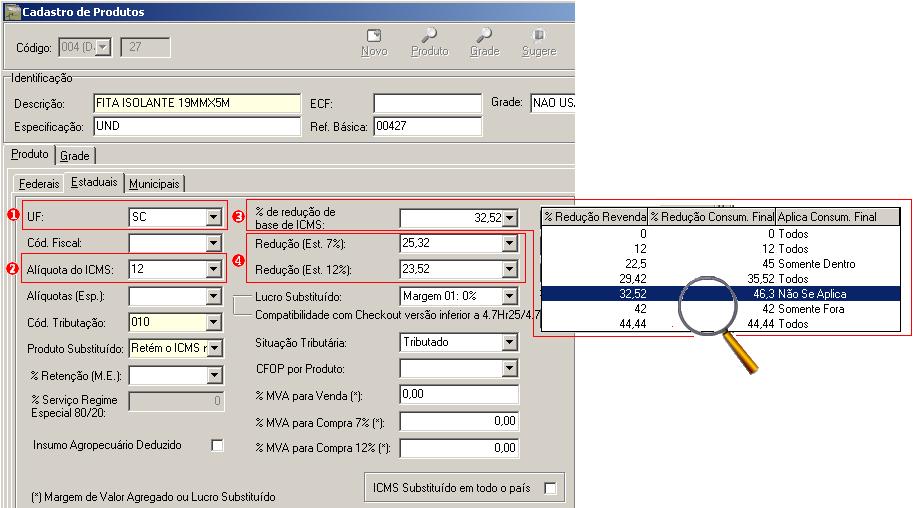This screenshot has height=508, width=918.
Task: Expand the Redução (Est. 12%) dropdown
Action: (510, 269)
